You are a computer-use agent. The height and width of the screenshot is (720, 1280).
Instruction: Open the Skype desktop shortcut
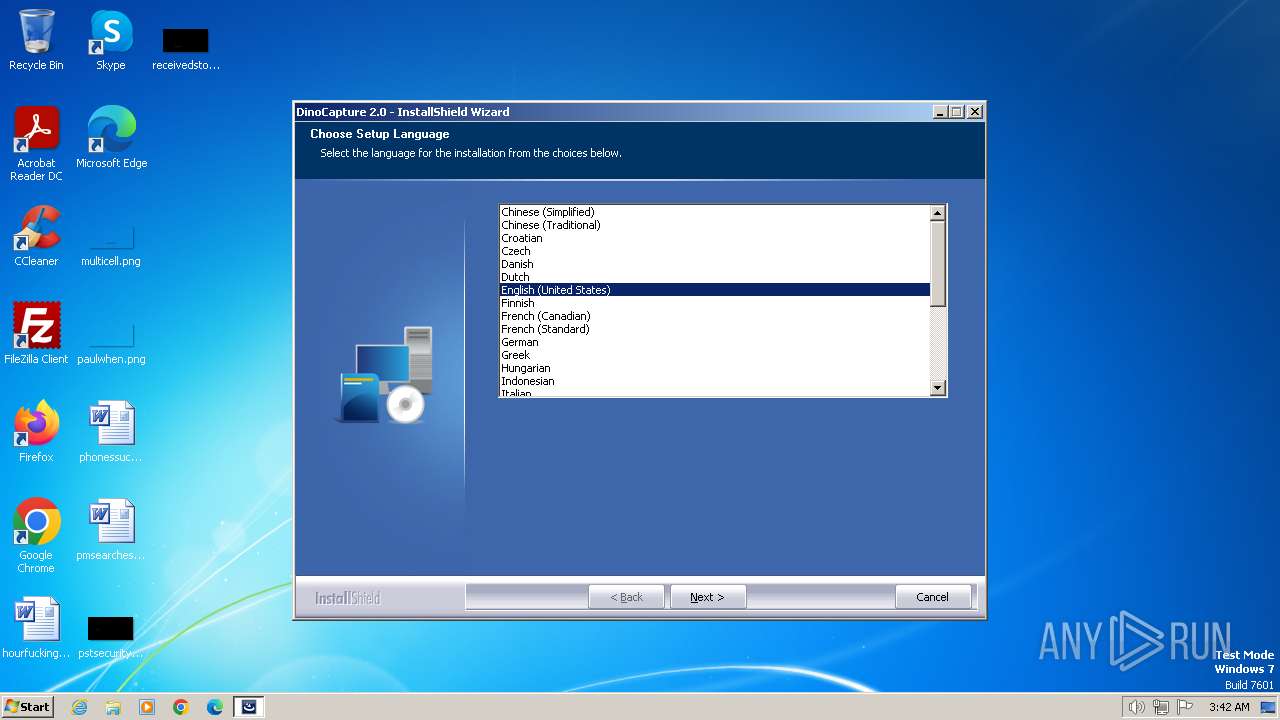click(x=110, y=40)
